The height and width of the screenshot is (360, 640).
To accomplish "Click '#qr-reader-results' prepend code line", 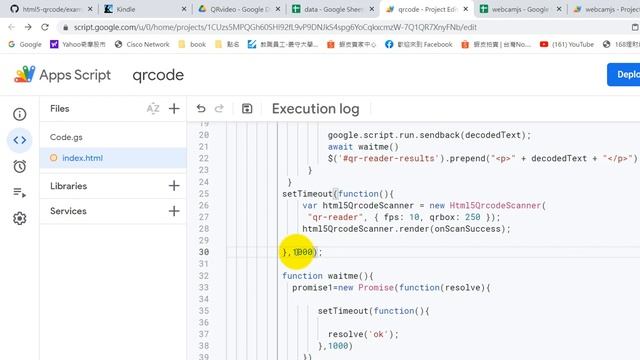I will pos(482,158).
